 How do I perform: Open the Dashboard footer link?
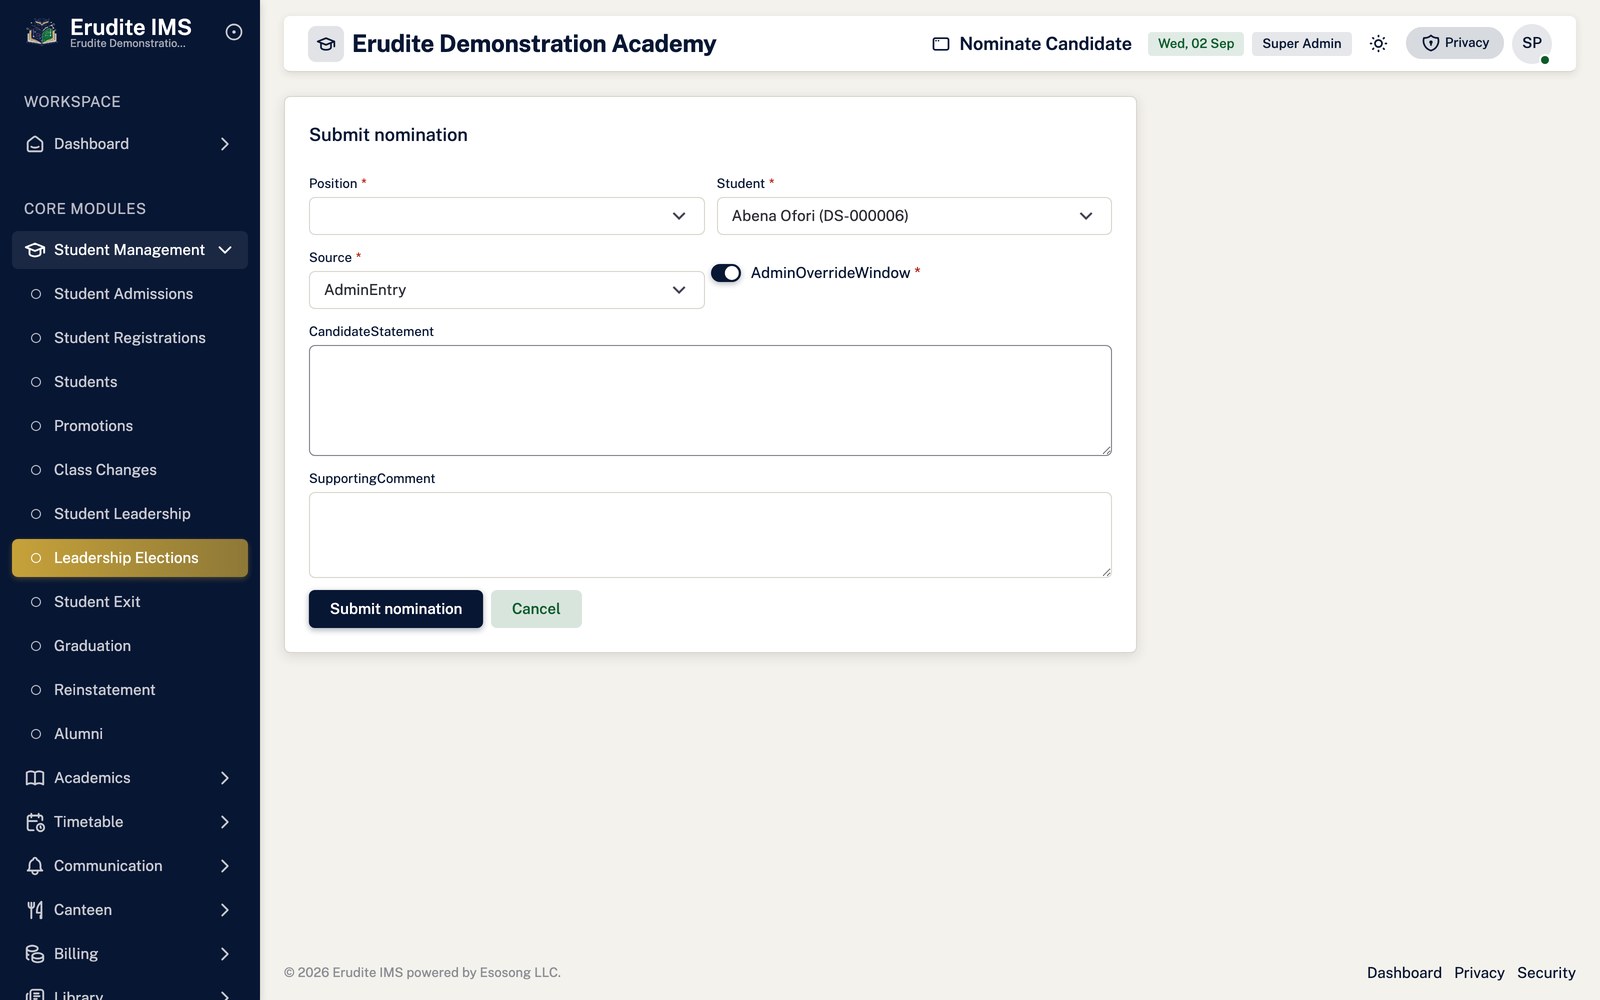[x=1404, y=973]
